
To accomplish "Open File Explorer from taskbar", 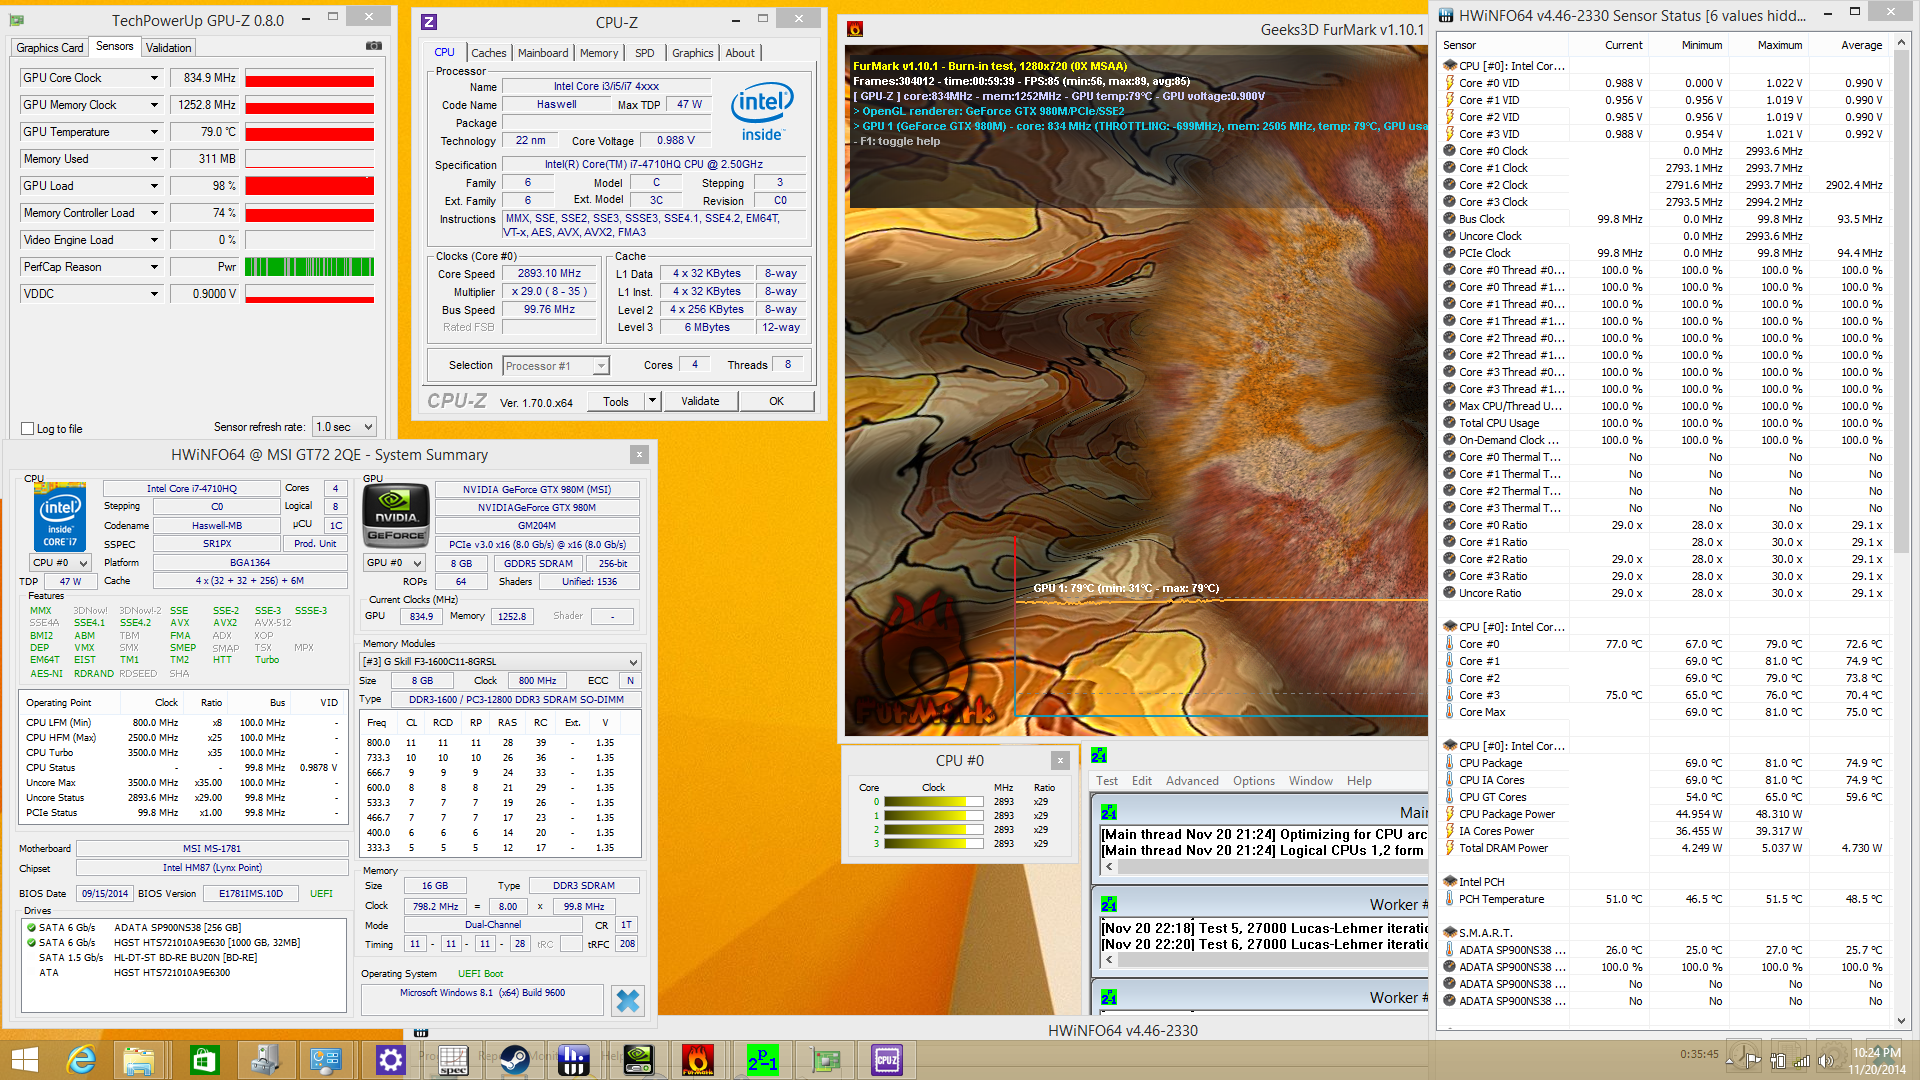I will click(x=139, y=1060).
